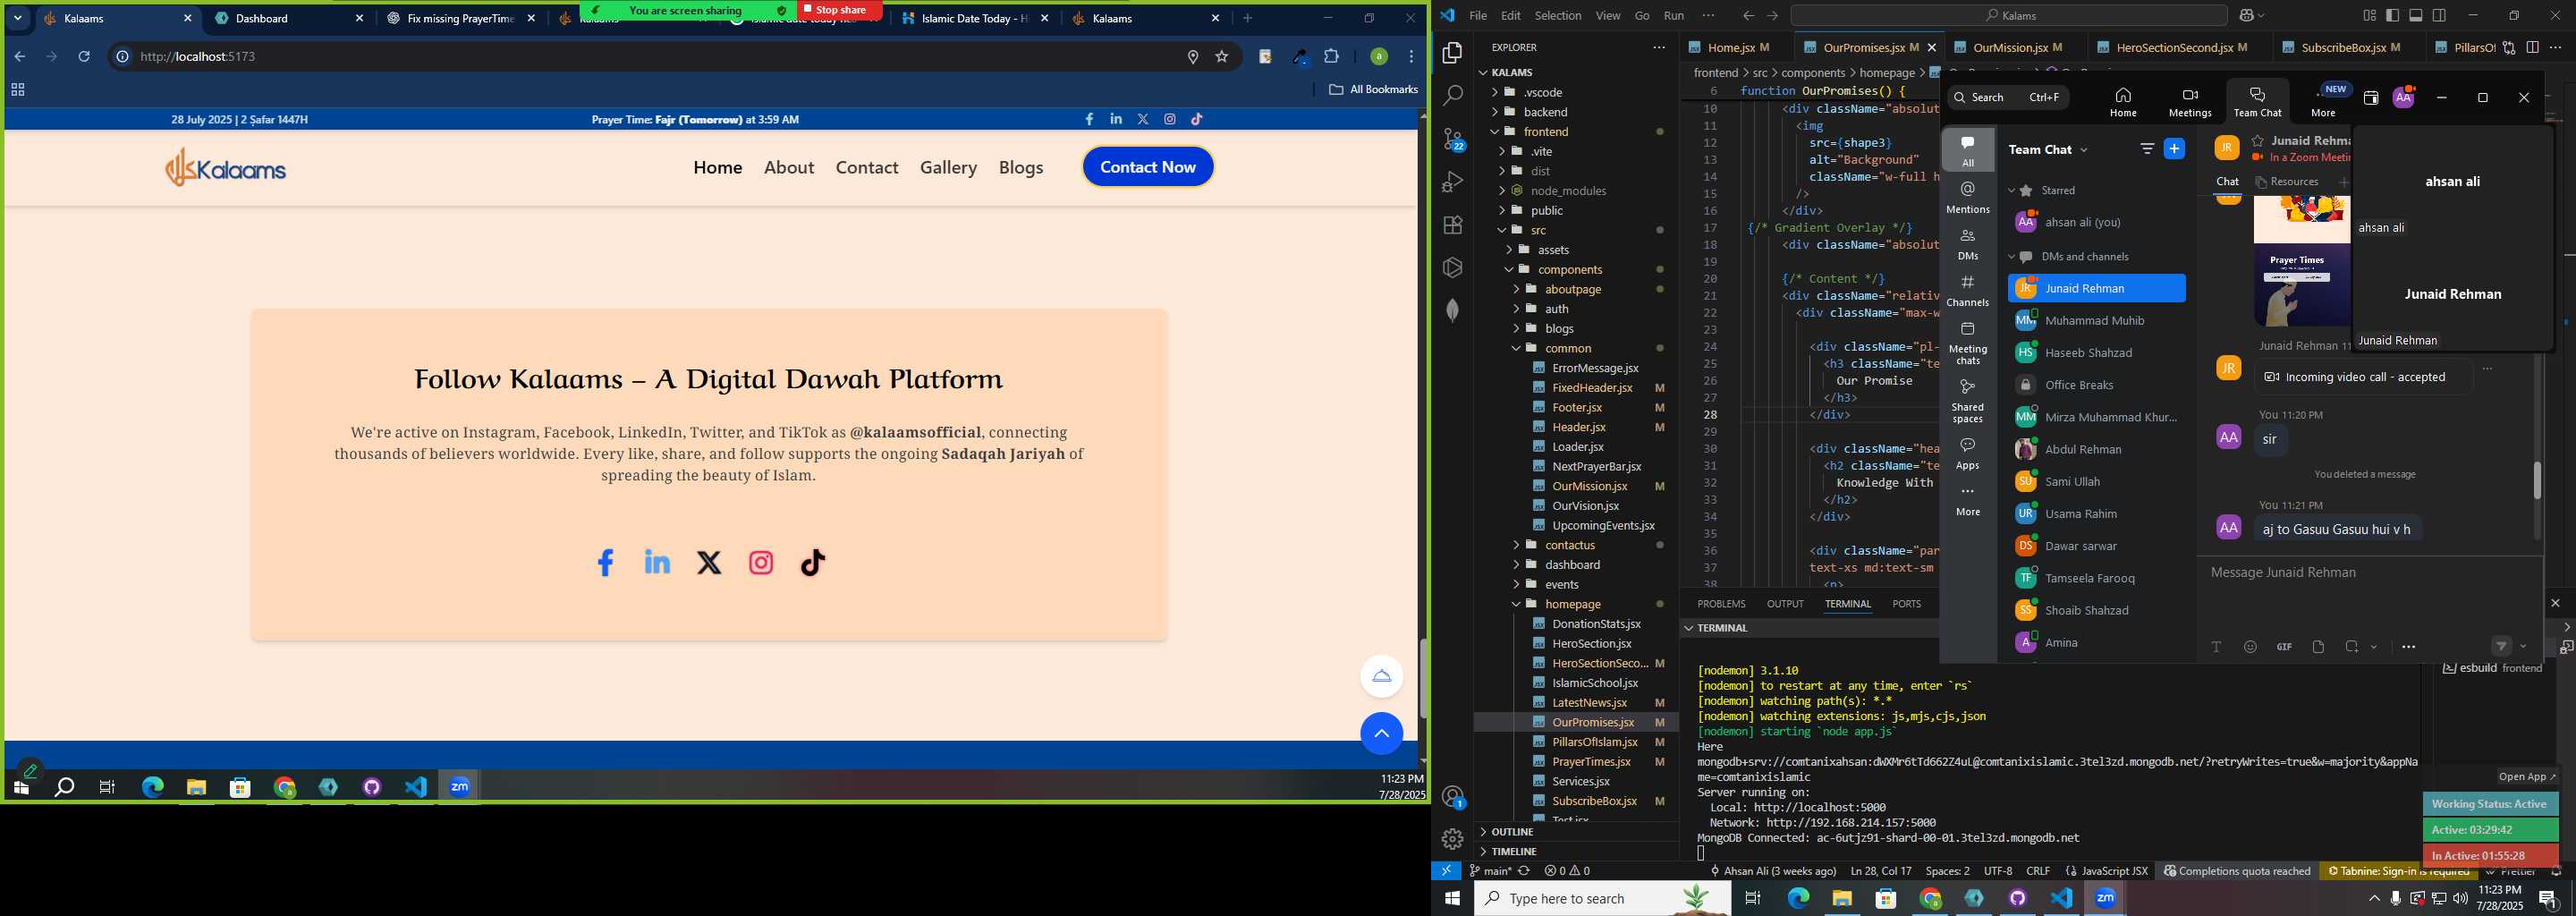This screenshot has width=2576, height=916.
Task: Click Facebook icon in Follow Kalaams card
Action: (x=605, y=563)
